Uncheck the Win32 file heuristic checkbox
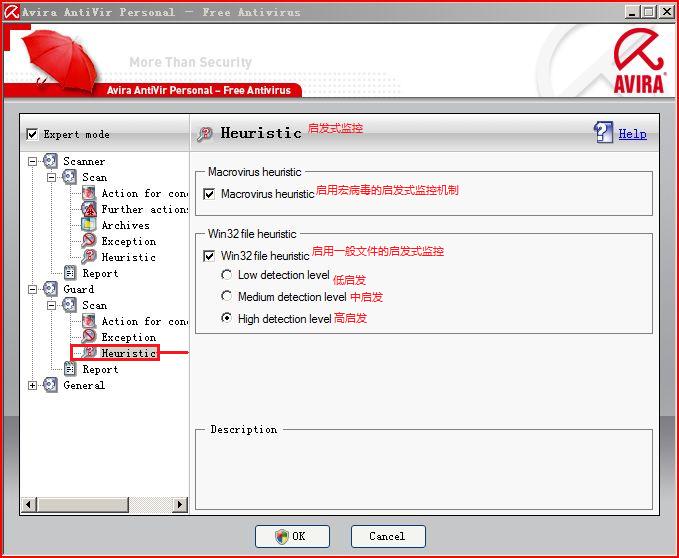This screenshot has height=558, width=679. 209,256
